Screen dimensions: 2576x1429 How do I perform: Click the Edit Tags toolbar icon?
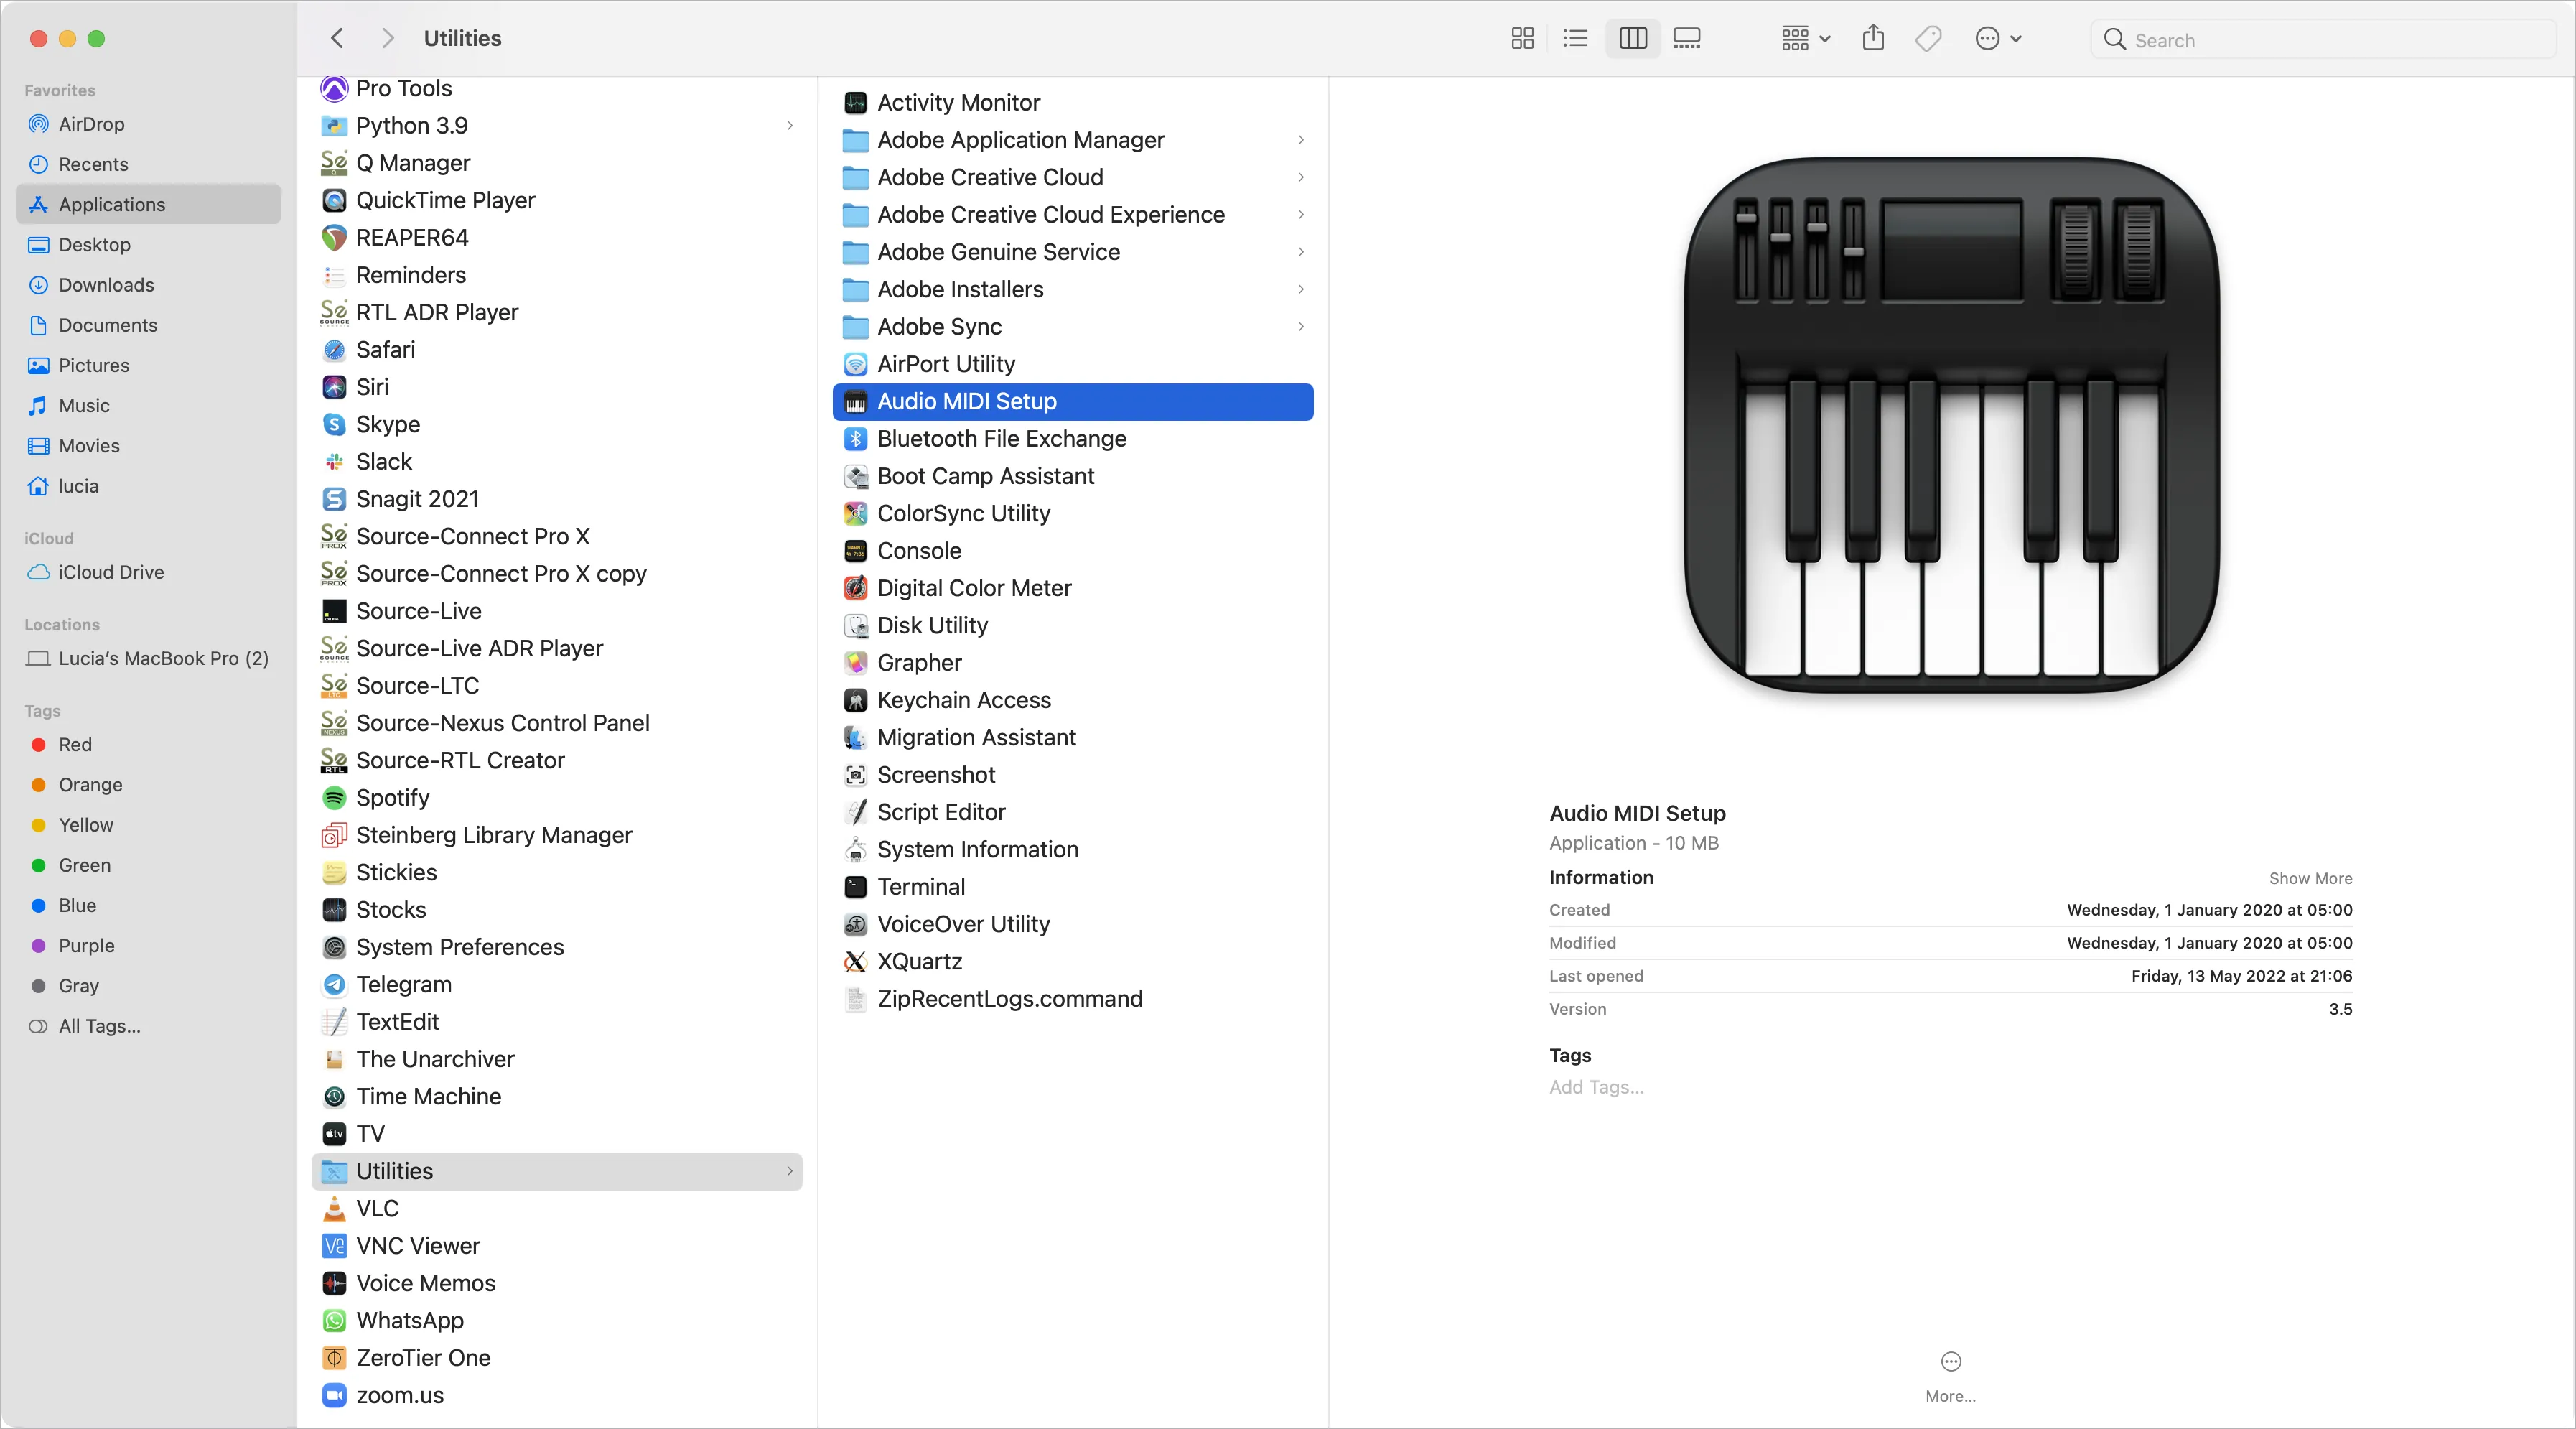click(1928, 38)
